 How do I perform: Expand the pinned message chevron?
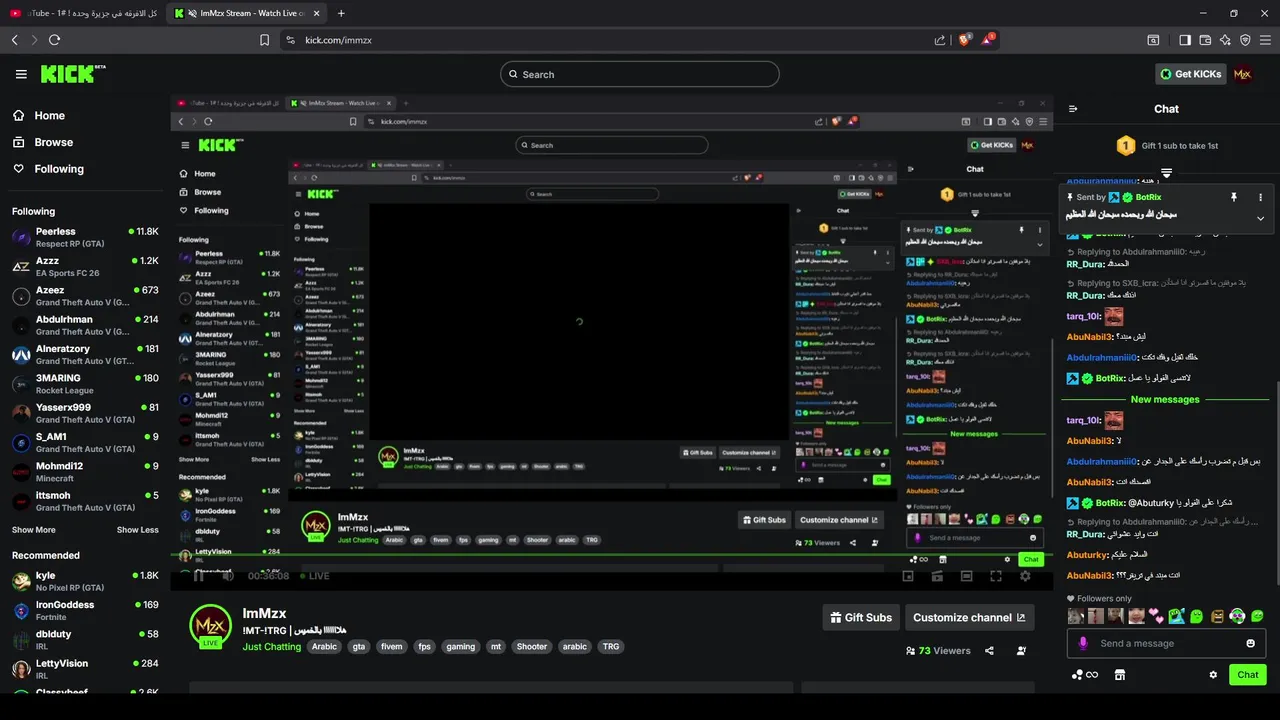[x=1260, y=218]
